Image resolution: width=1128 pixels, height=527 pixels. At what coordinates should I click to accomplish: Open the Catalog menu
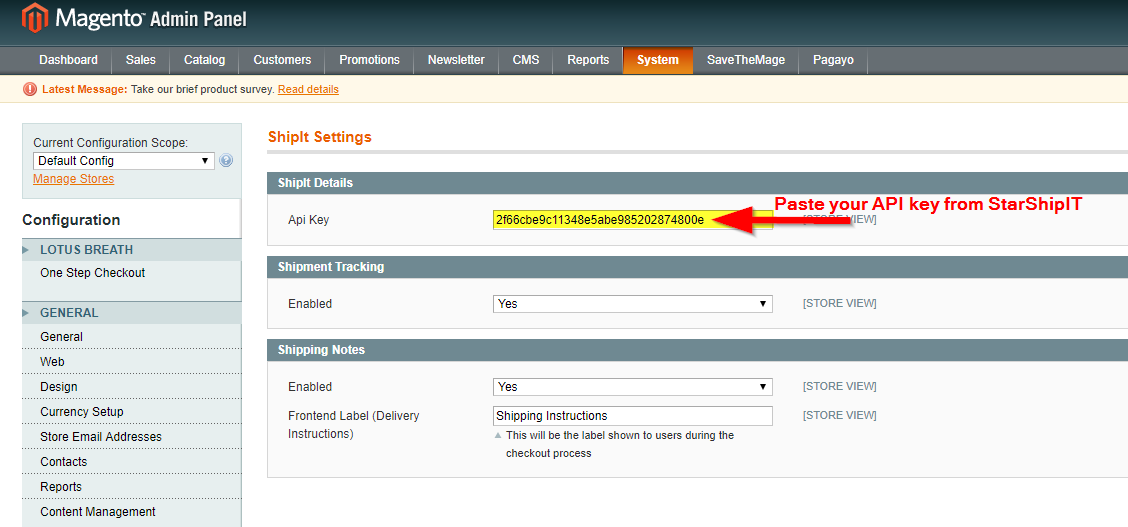point(204,60)
